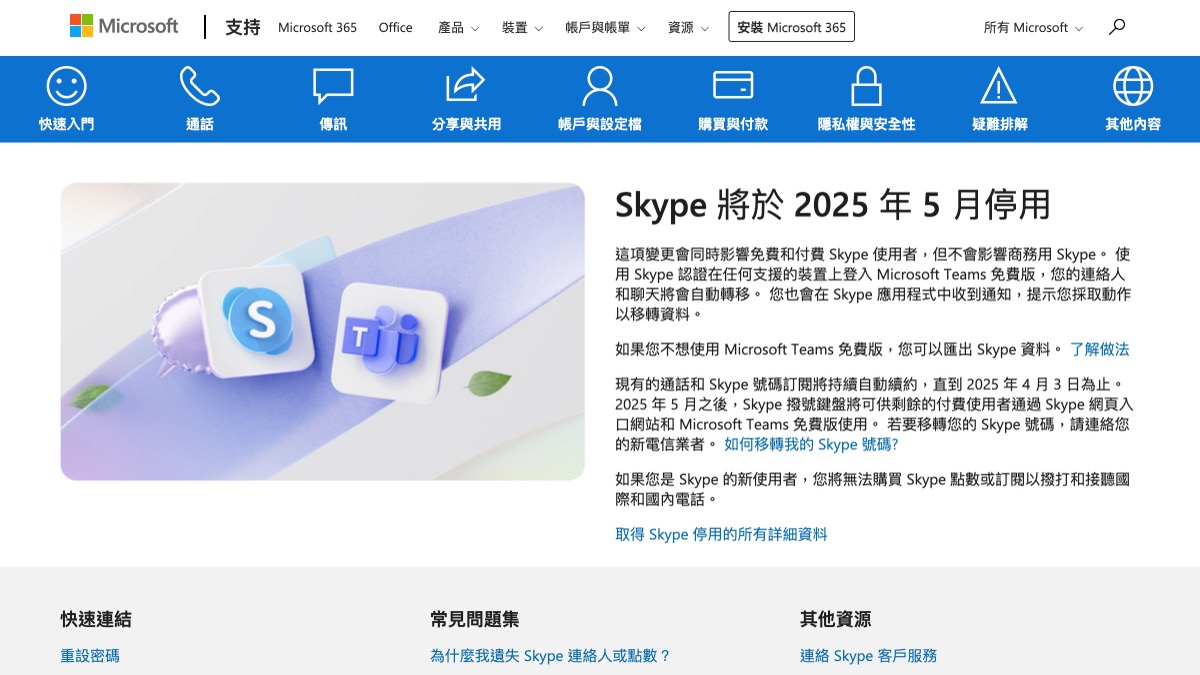
Task: Select the 通話 label in blue bar
Action: [x=200, y=125]
